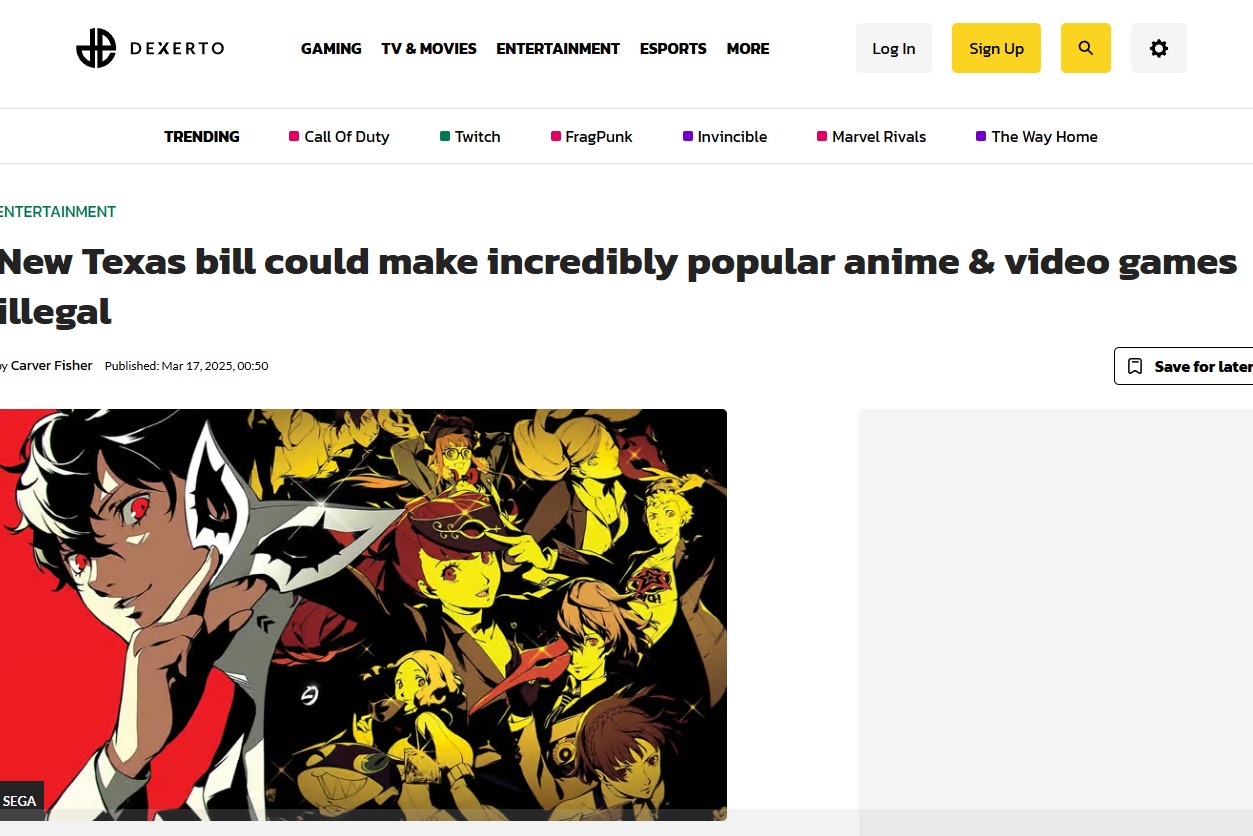Click the Persona 5 article image

(x=363, y=614)
